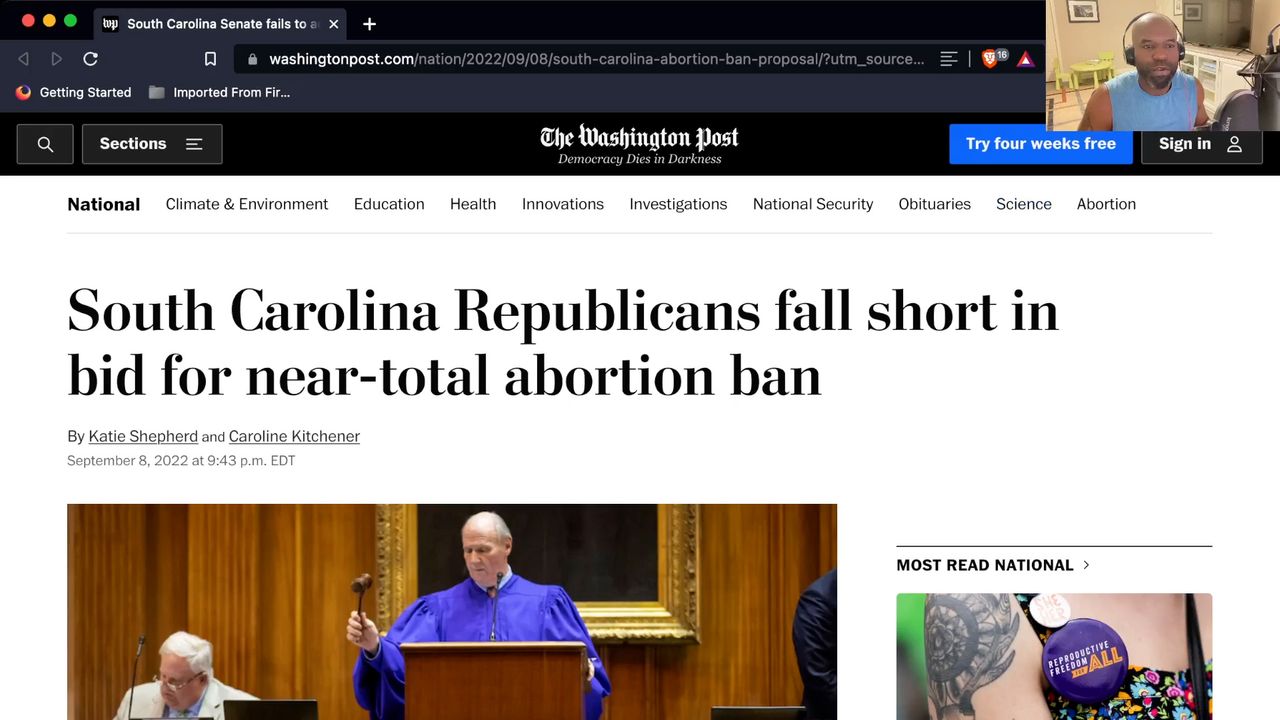Open author Caroline Kitchener's page

click(x=294, y=436)
